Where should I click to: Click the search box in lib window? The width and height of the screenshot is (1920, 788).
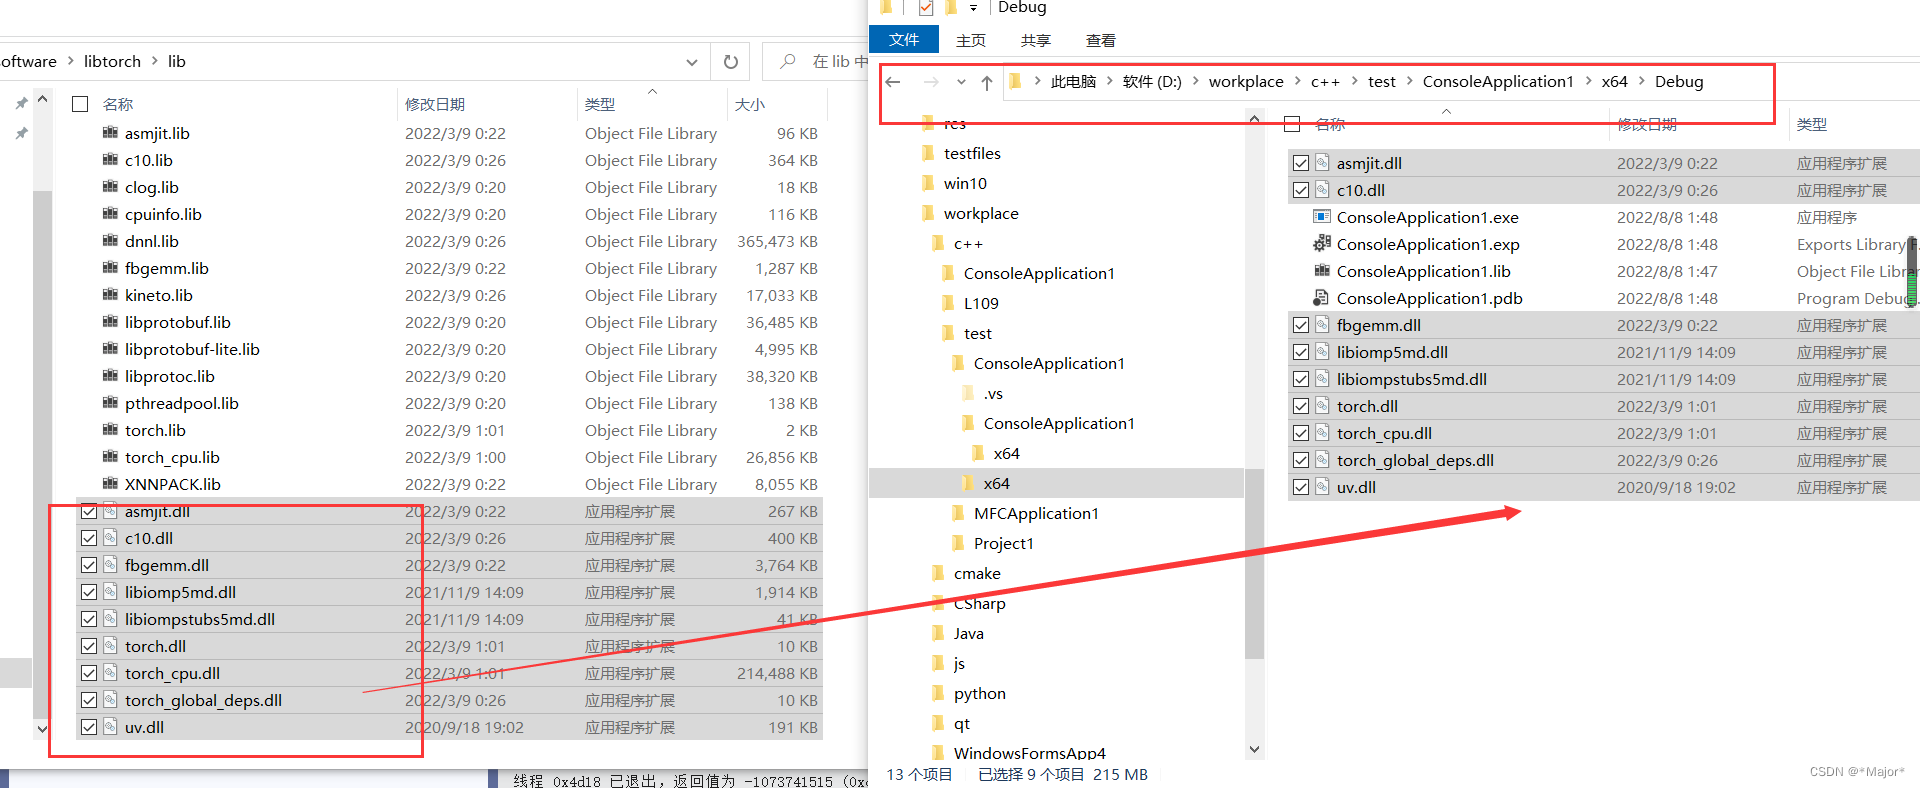click(816, 61)
